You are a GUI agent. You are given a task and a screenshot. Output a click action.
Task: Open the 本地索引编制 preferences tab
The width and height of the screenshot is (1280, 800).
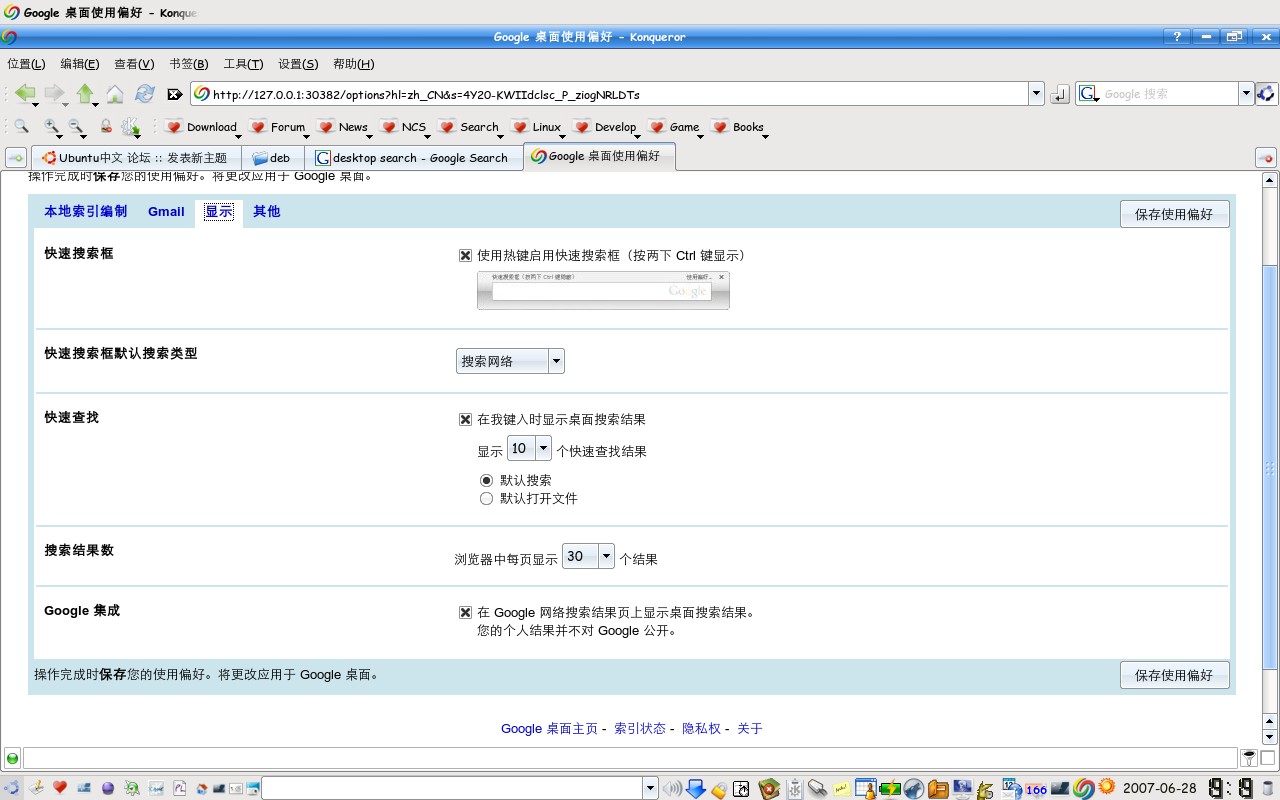pyautogui.click(x=86, y=212)
